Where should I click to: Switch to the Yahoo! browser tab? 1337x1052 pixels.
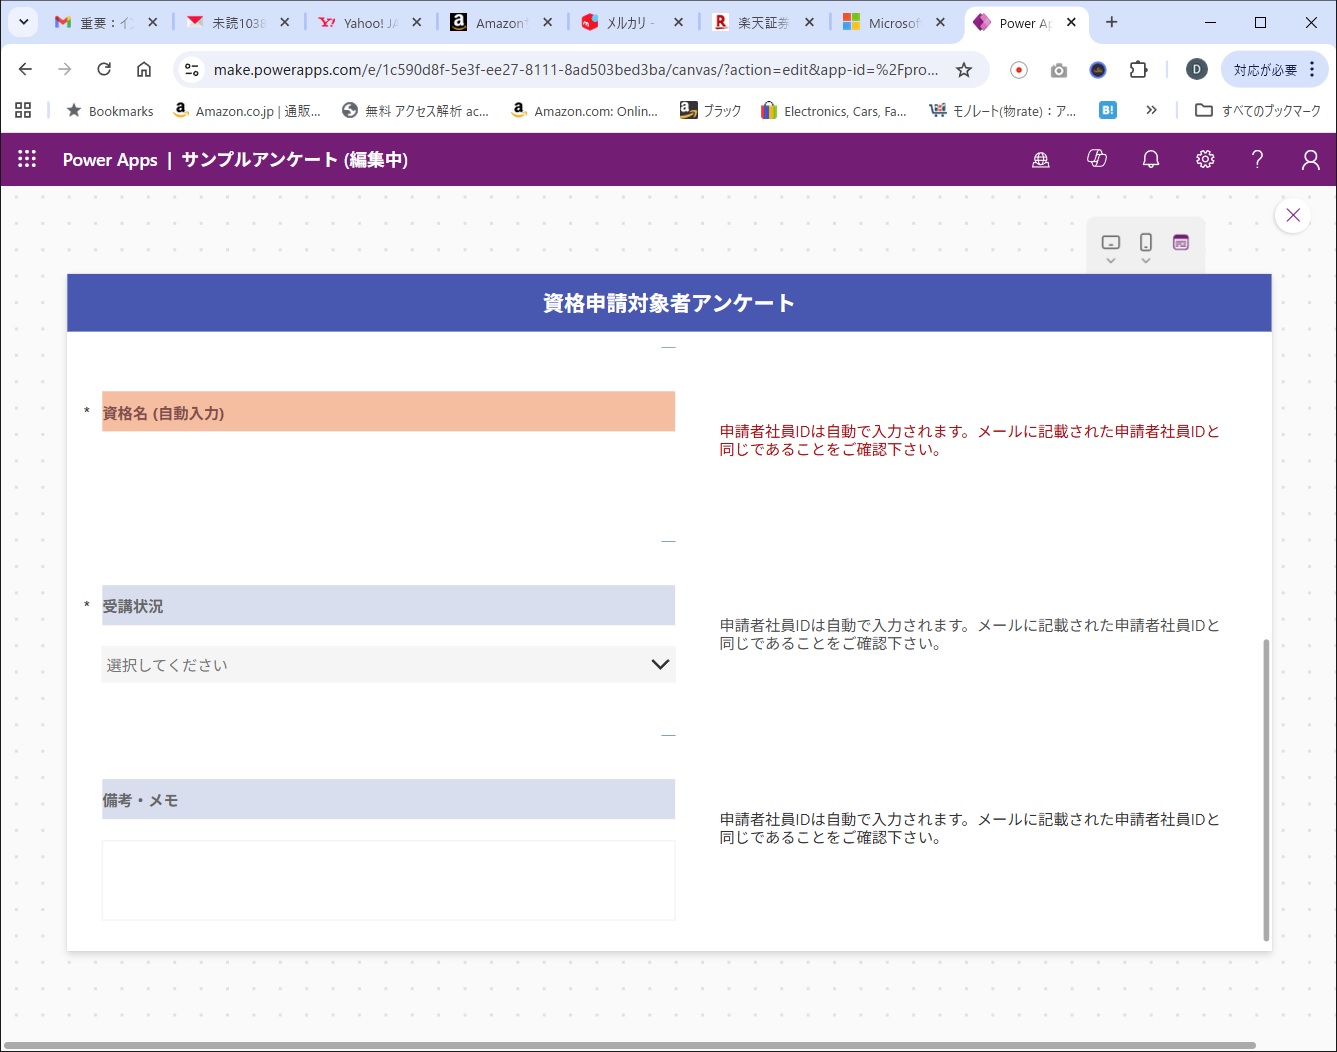(370, 22)
